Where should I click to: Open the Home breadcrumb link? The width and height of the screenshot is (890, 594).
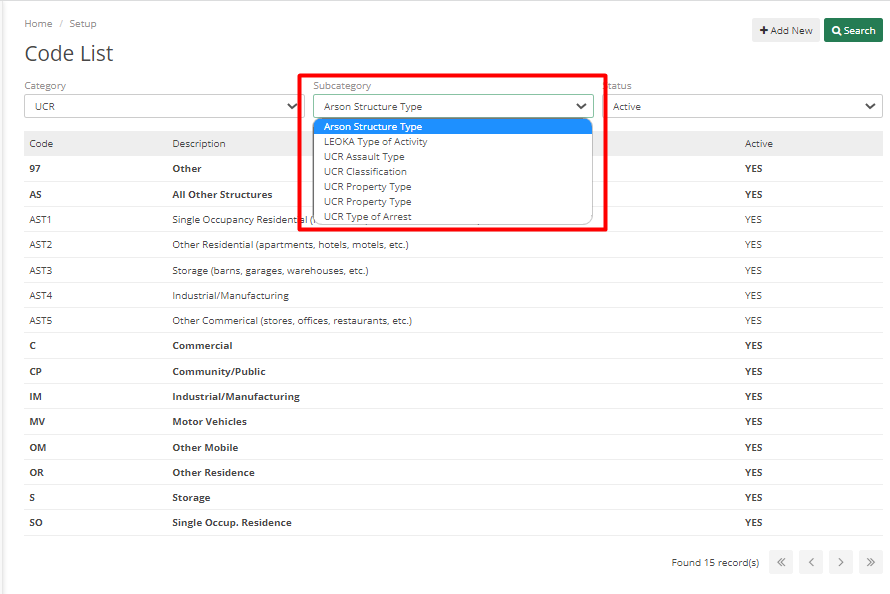[x=38, y=23]
